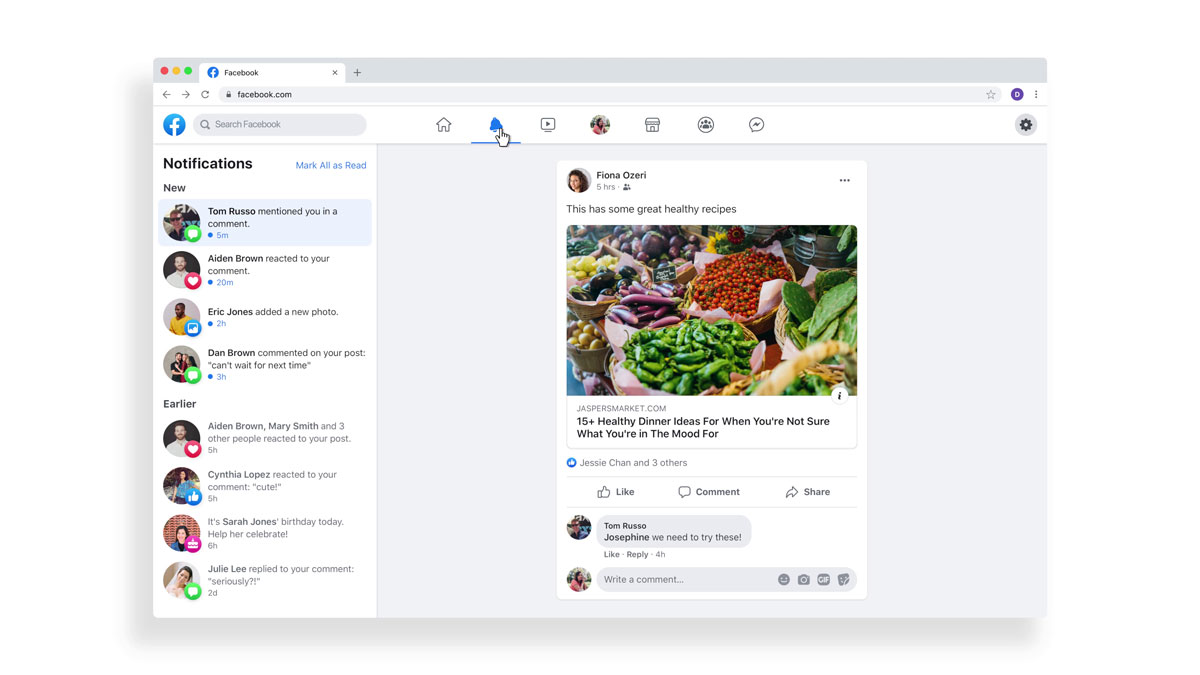1200x675 pixels.
Task: Open a new browser tab
Action: point(357,73)
